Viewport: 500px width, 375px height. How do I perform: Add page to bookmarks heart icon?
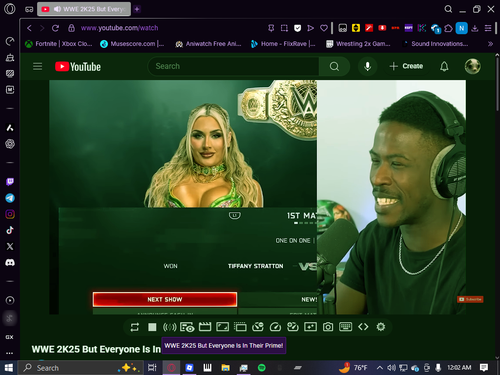click(x=324, y=28)
